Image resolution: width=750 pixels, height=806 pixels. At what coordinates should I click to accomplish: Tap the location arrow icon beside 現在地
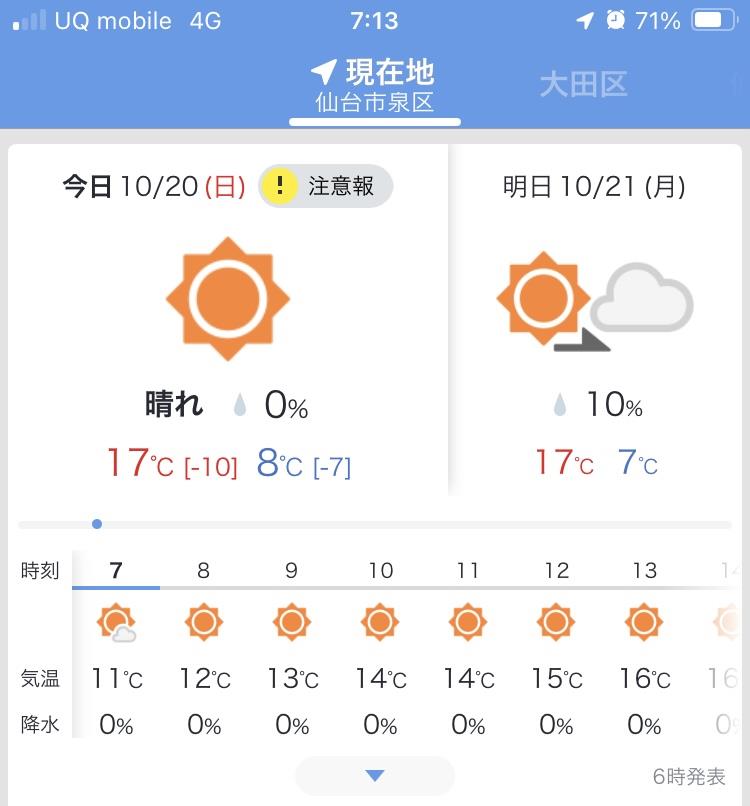pyautogui.click(x=324, y=71)
